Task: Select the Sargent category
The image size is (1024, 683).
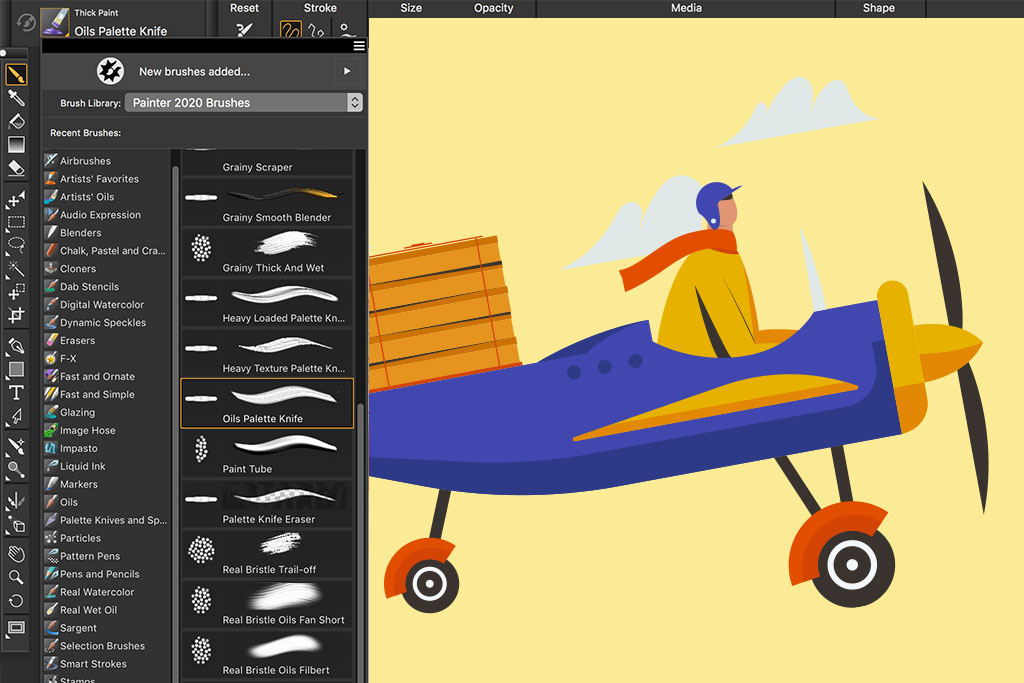Action: tap(106, 627)
